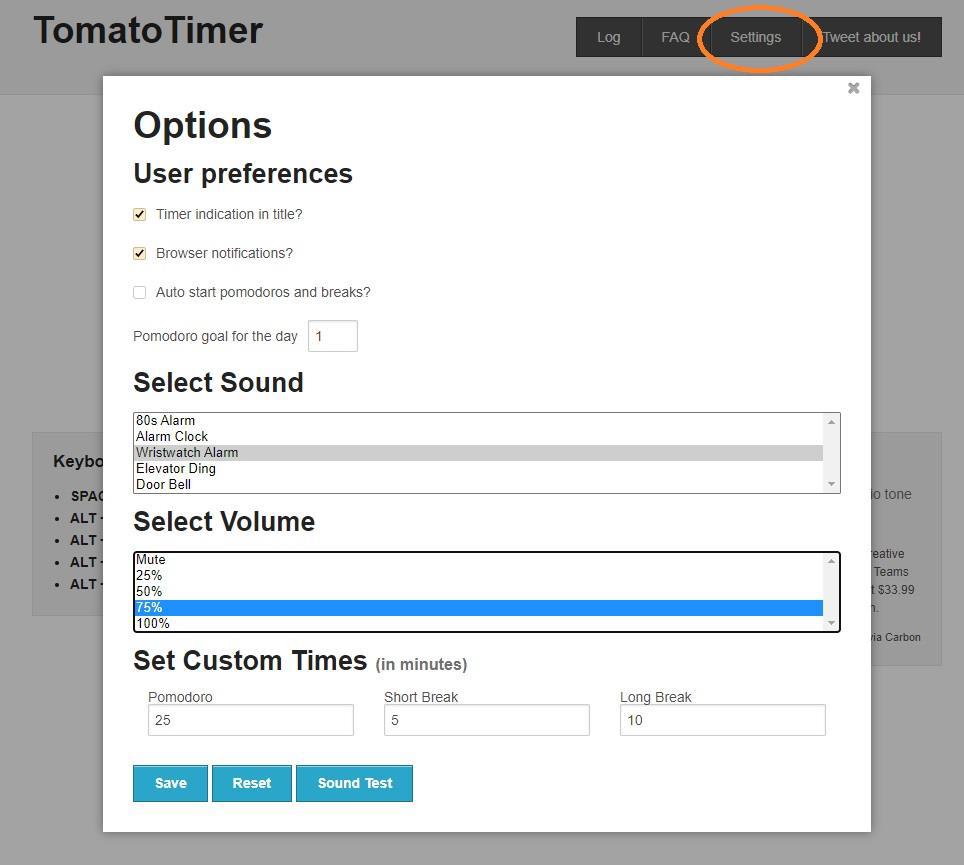This screenshot has height=865, width=964.
Task: Click the Settings menu item
Action: 755,37
